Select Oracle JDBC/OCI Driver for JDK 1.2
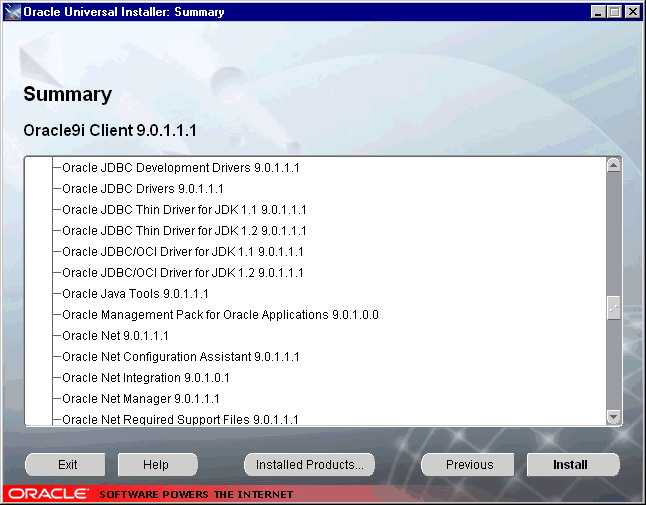The height and width of the screenshot is (505, 646). [x=183, y=273]
